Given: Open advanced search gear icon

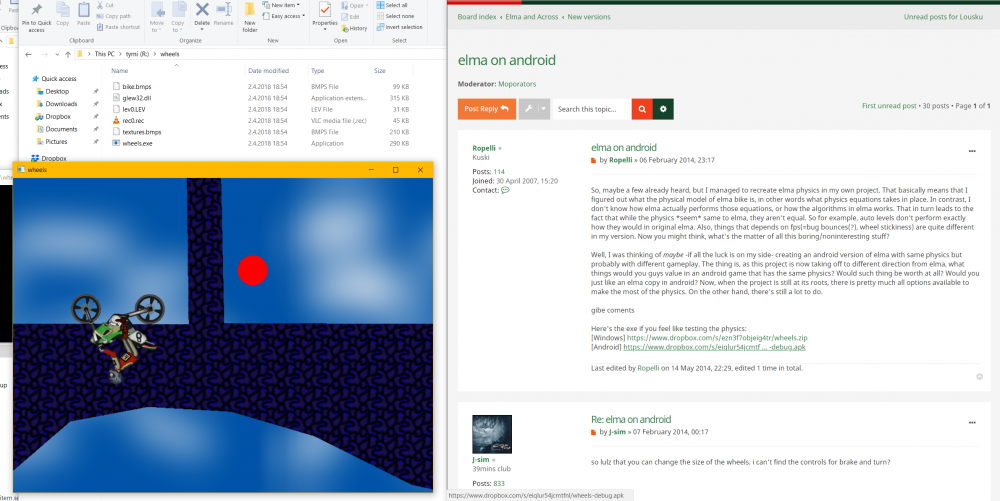Looking at the screenshot, I should click(662, 108).
